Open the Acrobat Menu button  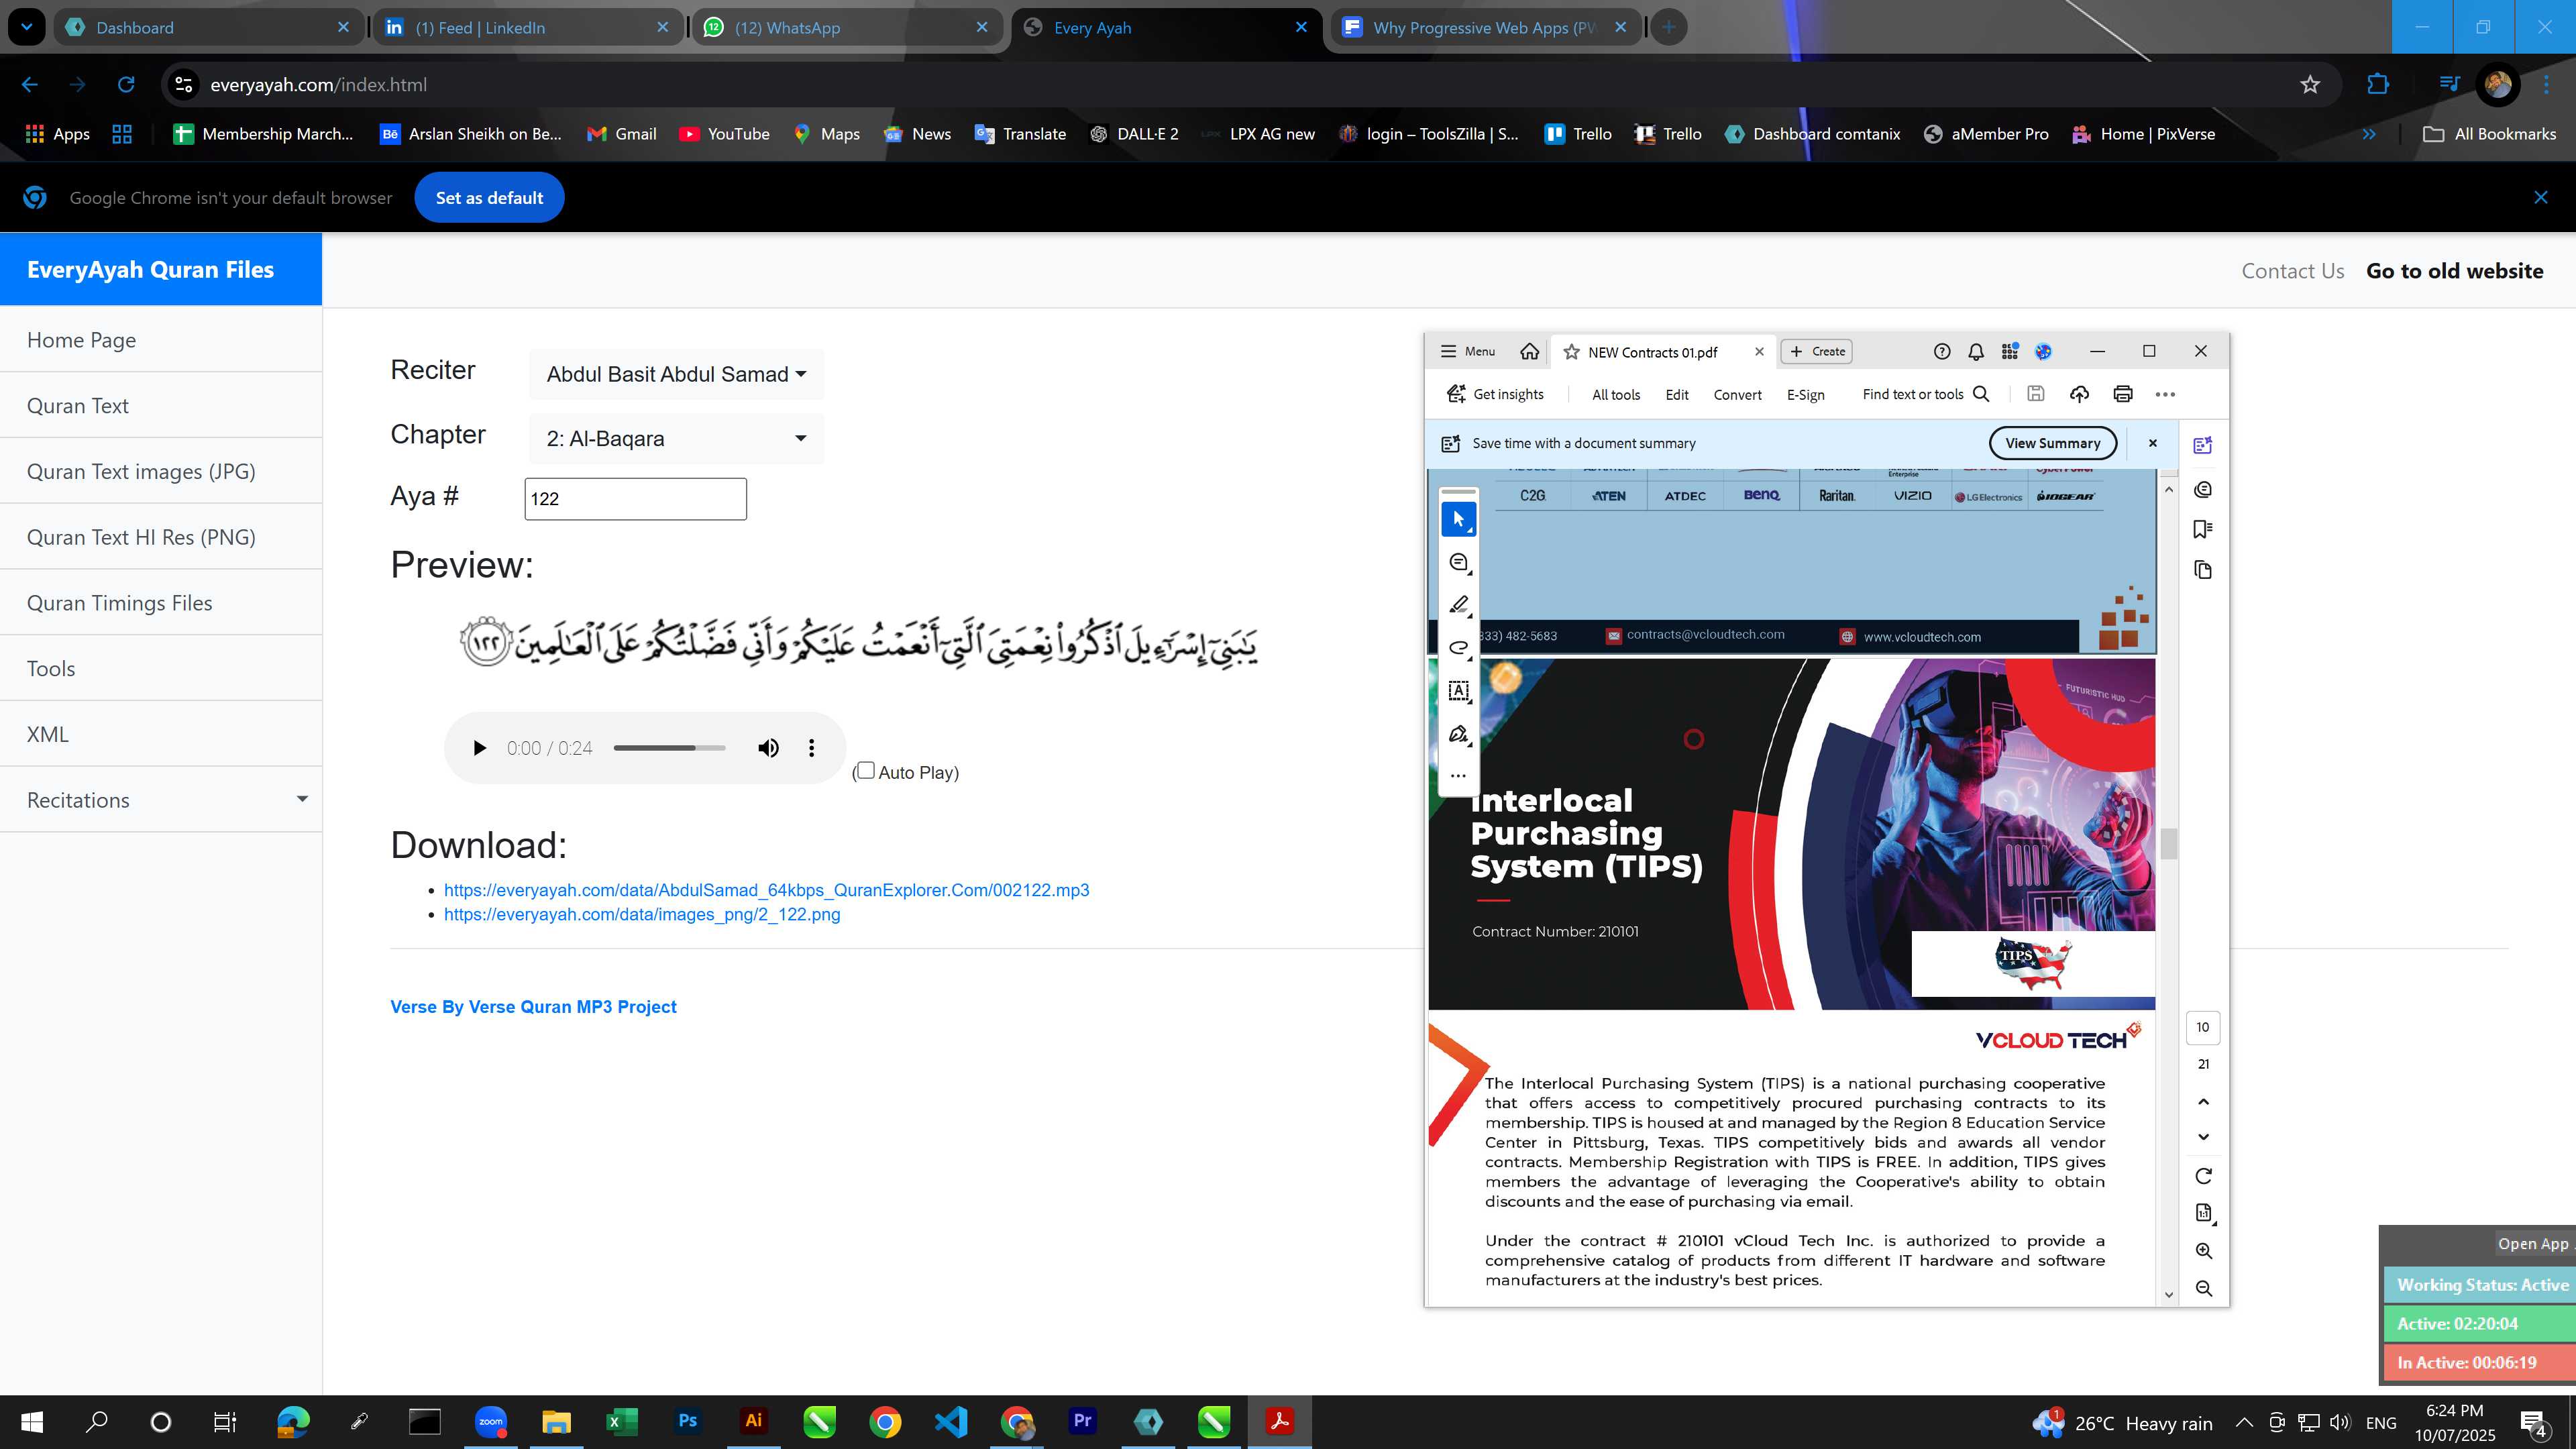coord(1467,351)
